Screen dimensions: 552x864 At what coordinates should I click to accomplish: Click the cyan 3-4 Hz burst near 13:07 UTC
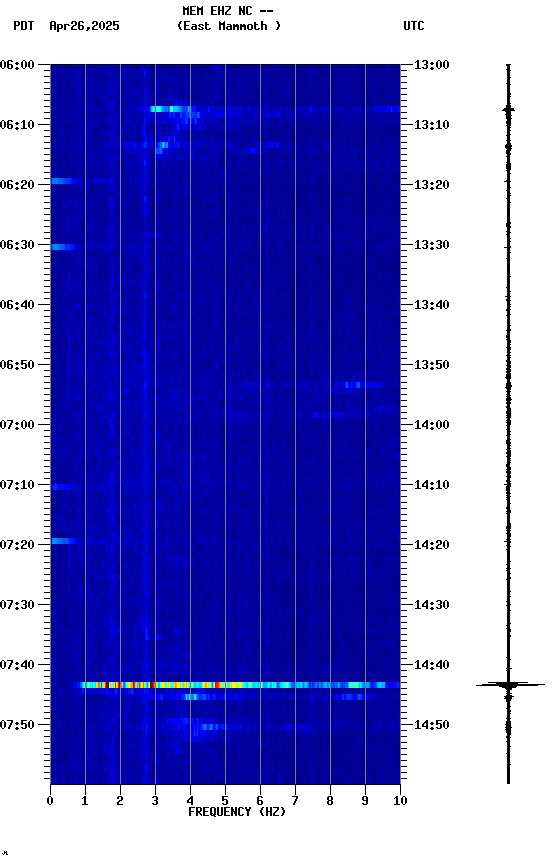[x=170, y=109]
